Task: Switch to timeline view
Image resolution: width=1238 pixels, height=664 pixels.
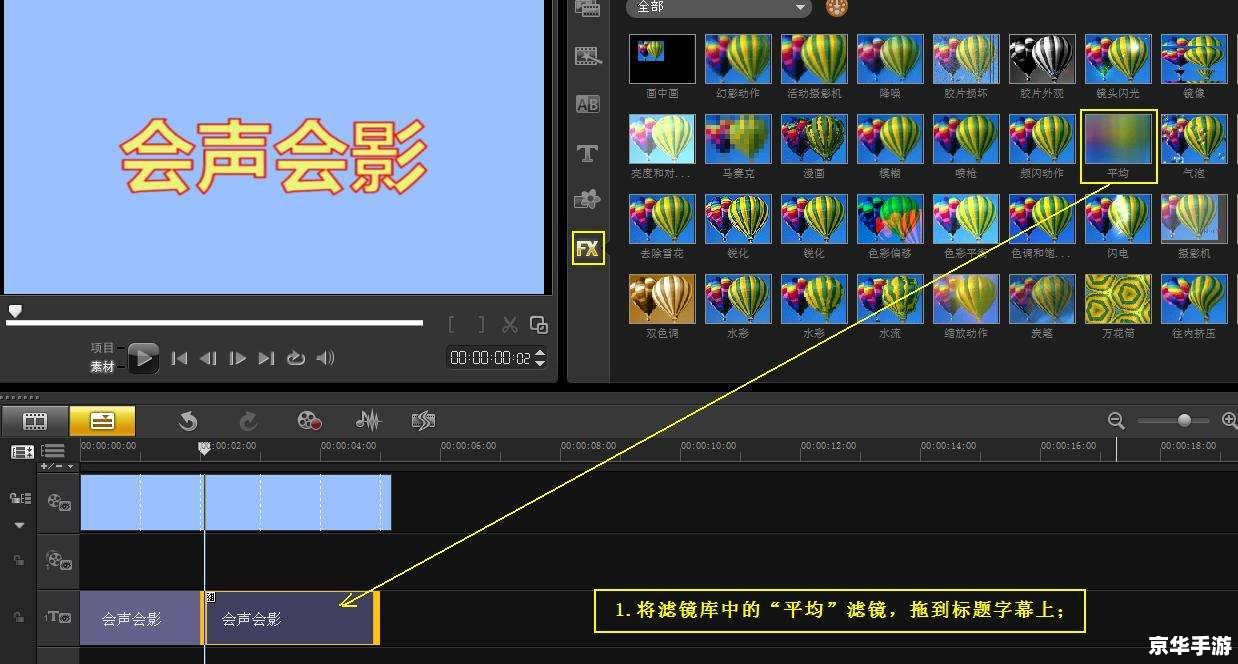Action: [x=103, y=421]
